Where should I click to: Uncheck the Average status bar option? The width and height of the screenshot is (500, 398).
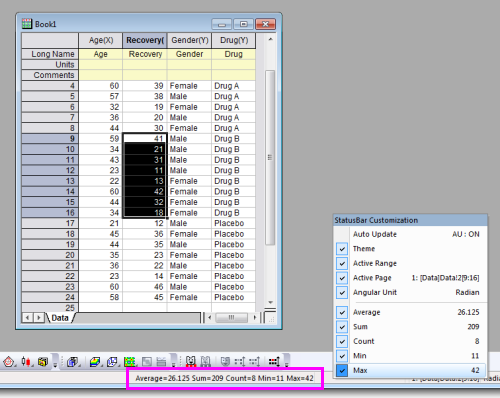342,312
